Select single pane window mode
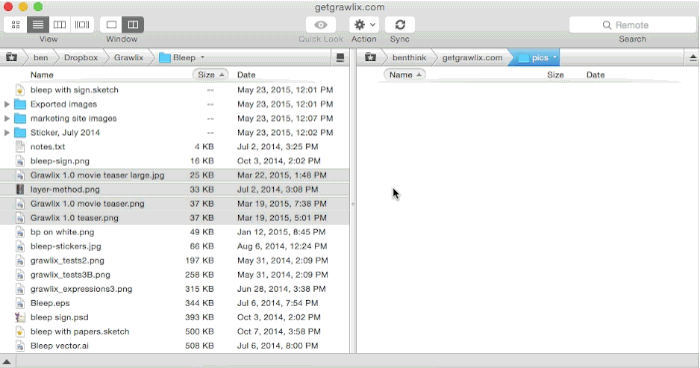This screenshot has width=700, height=368. point(112,25)
